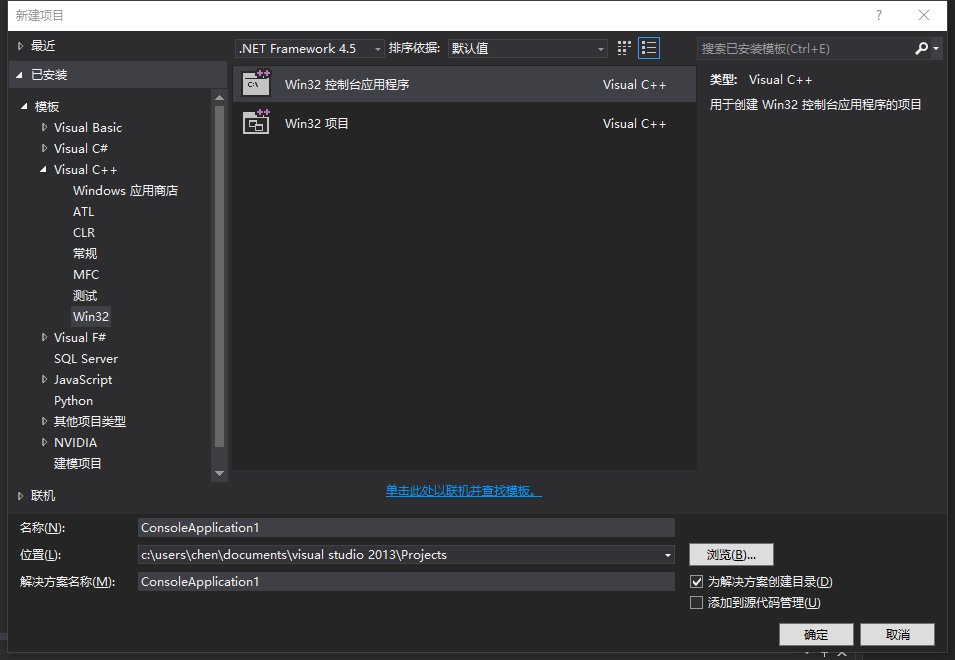Click the 名称 input field
This screenshot has width=955, height=660.
tap(406, 527)
